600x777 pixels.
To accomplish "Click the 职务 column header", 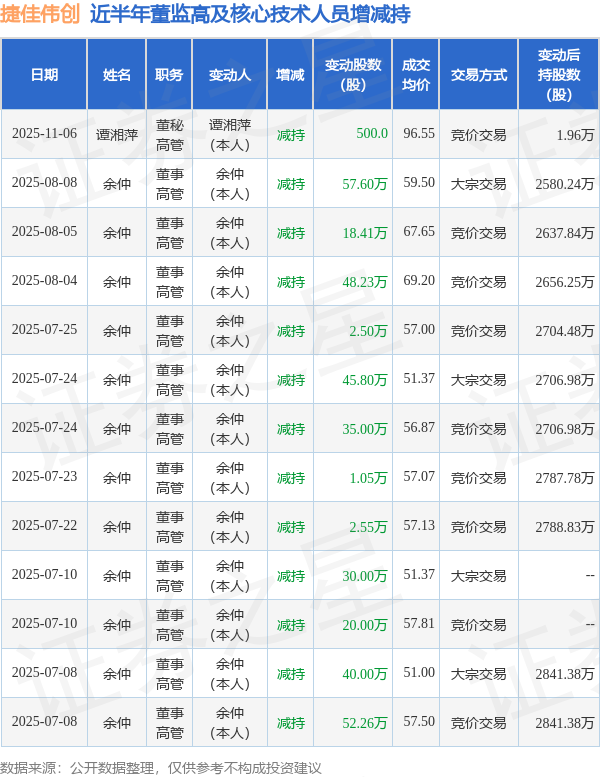I will pyautogui.click(x=169, y=75).
